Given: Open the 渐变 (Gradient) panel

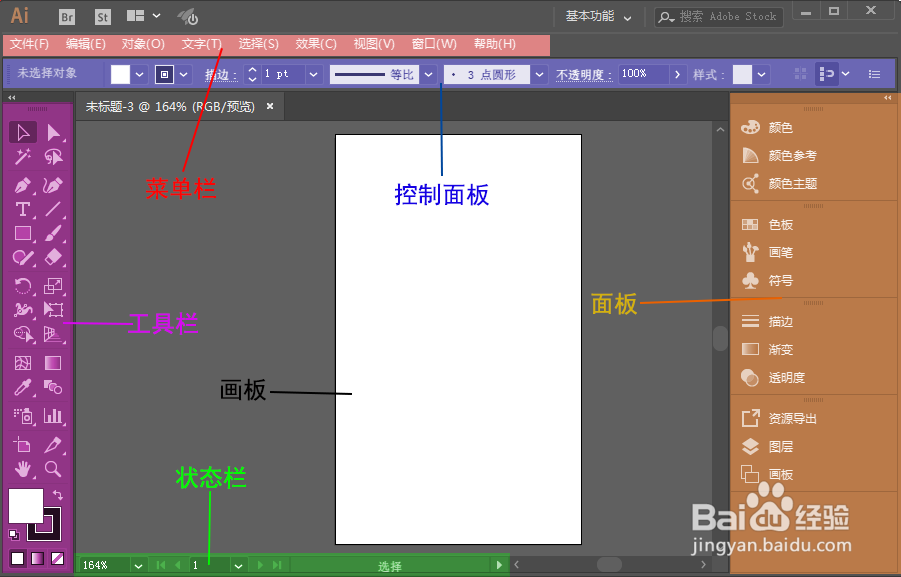Looking at the screenshot, I should click(x=780, y=348).
